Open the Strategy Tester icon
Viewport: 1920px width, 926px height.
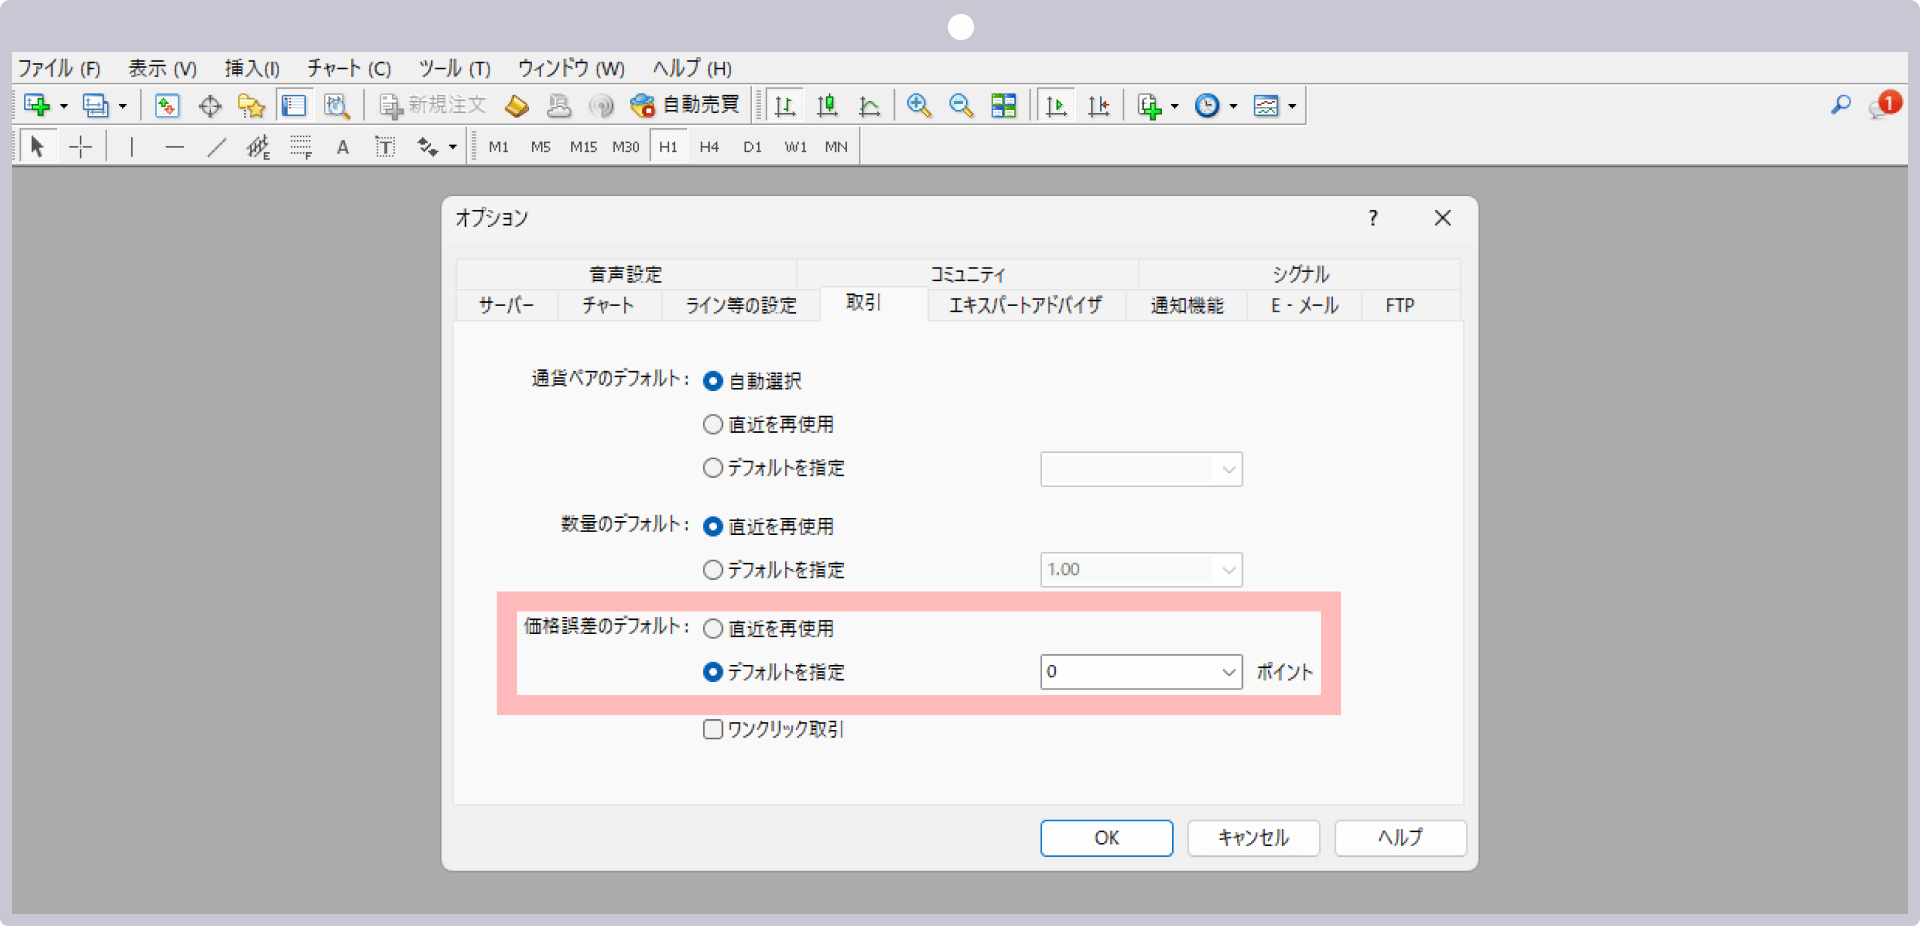tap(337, 105)
